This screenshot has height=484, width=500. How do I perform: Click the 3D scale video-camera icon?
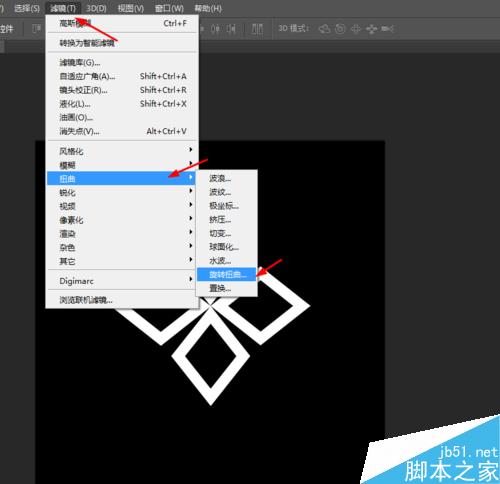[387, 29]
